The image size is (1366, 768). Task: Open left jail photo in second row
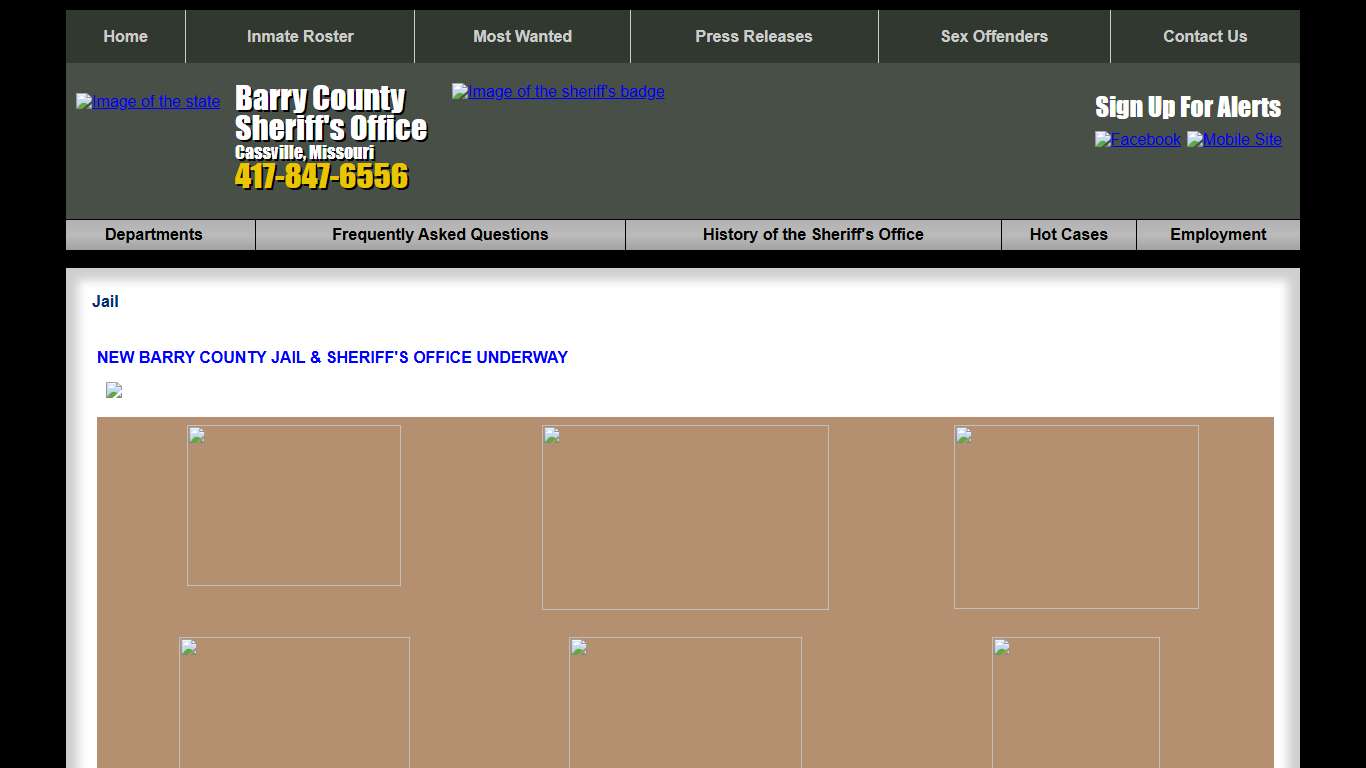[294, 702]
